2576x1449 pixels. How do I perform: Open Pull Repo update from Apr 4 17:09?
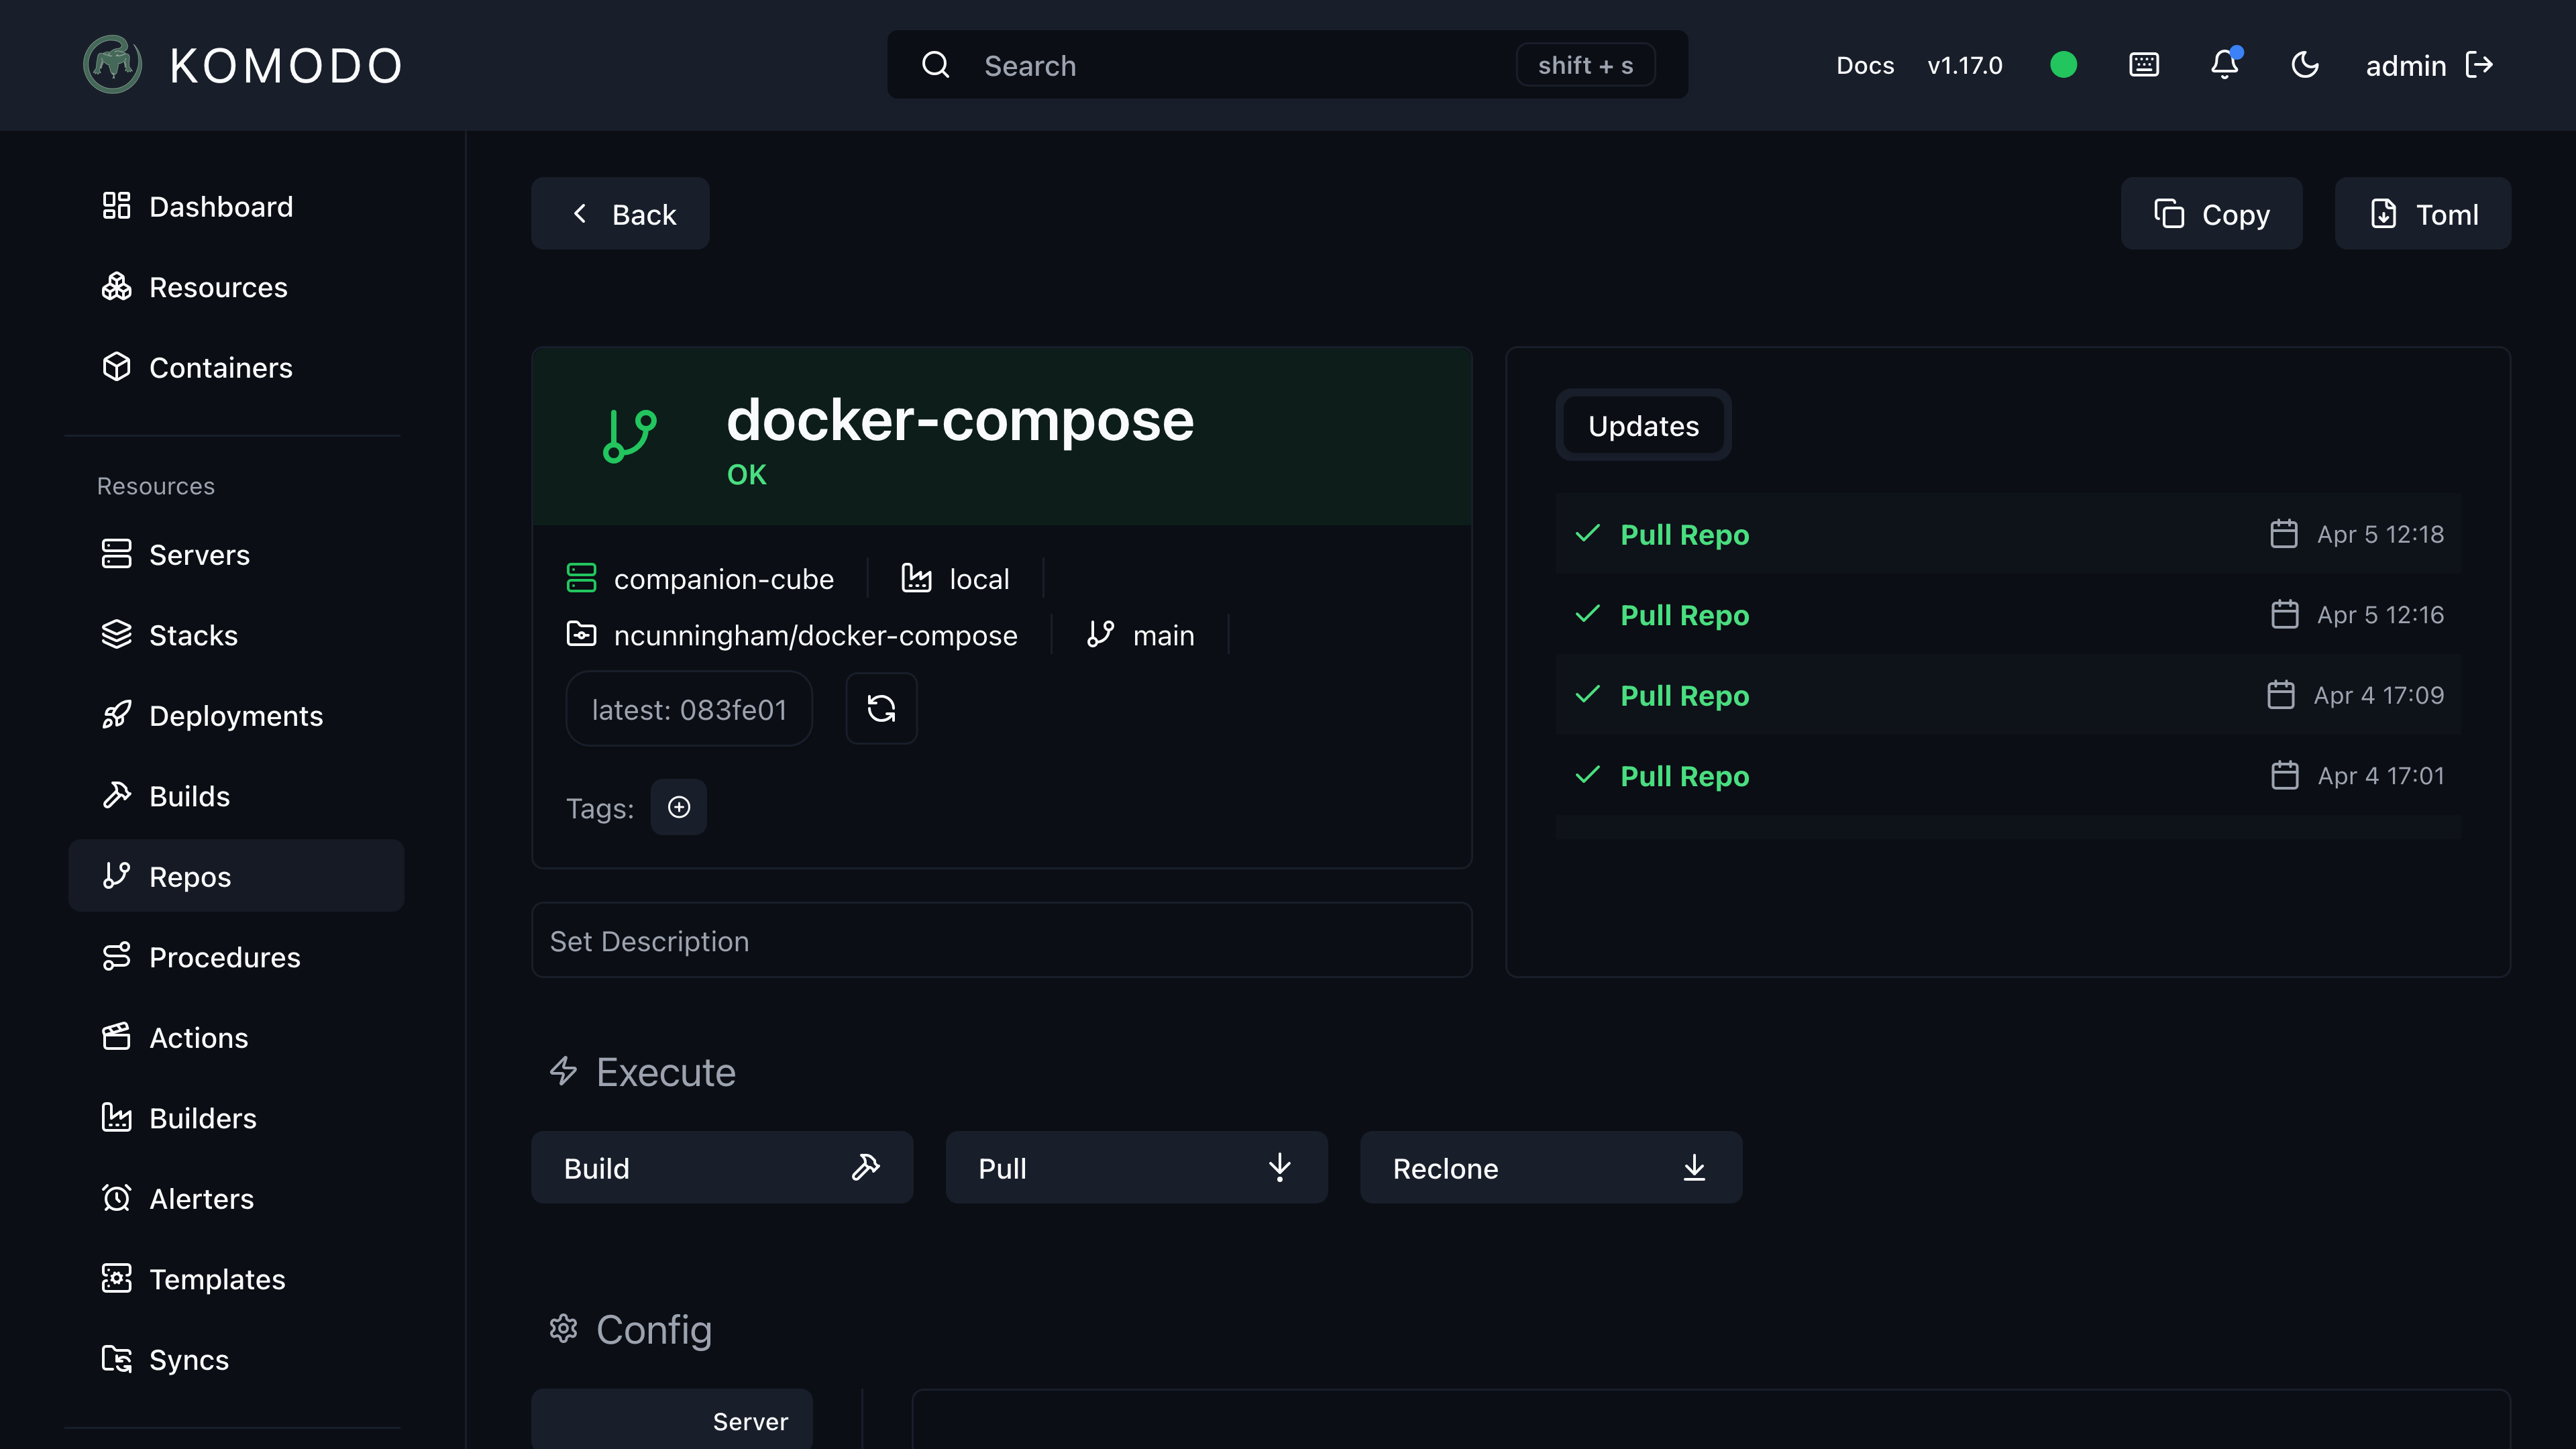[x=2007, y=694]
